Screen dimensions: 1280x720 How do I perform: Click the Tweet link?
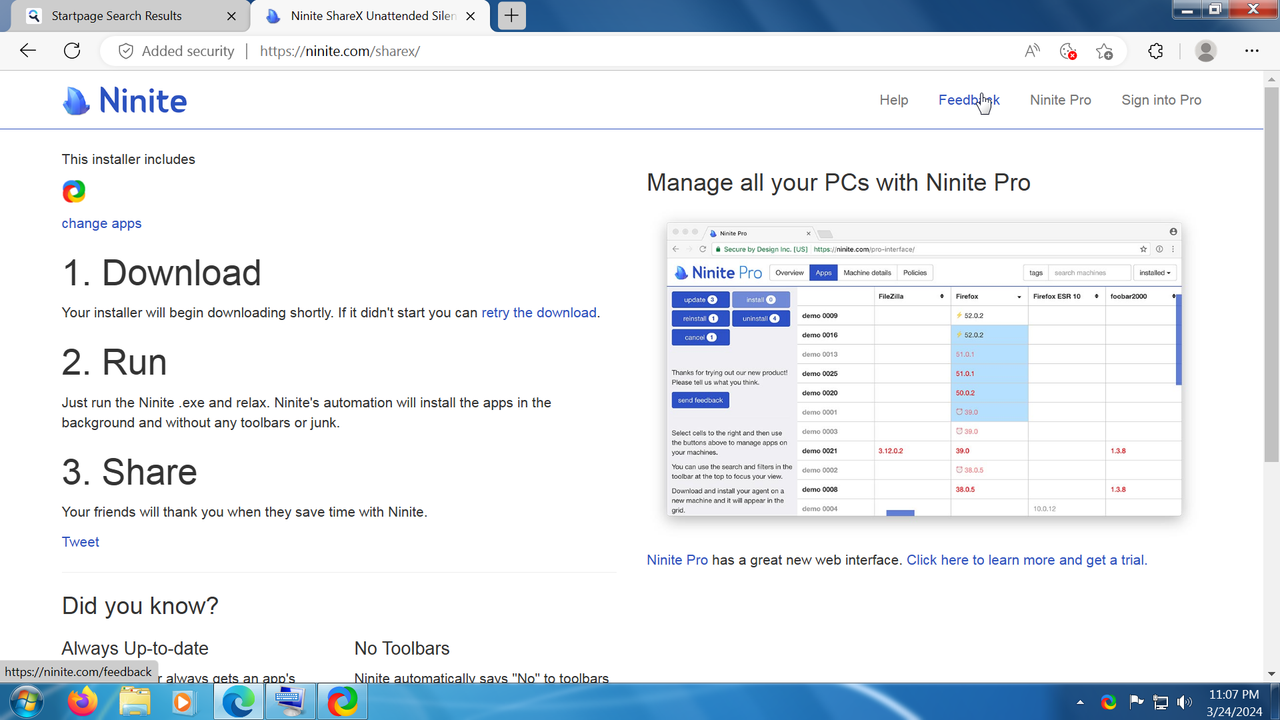80,542
